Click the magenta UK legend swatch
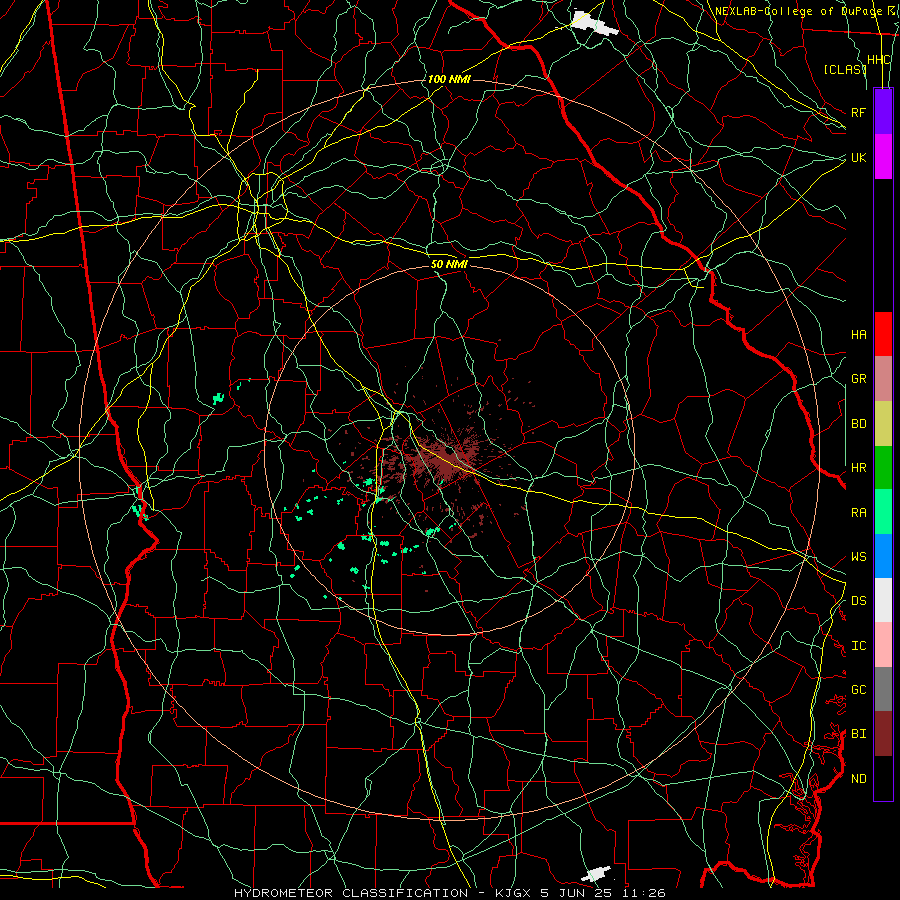The height and width of the screenshot is (900, 900). click(883, 157)
